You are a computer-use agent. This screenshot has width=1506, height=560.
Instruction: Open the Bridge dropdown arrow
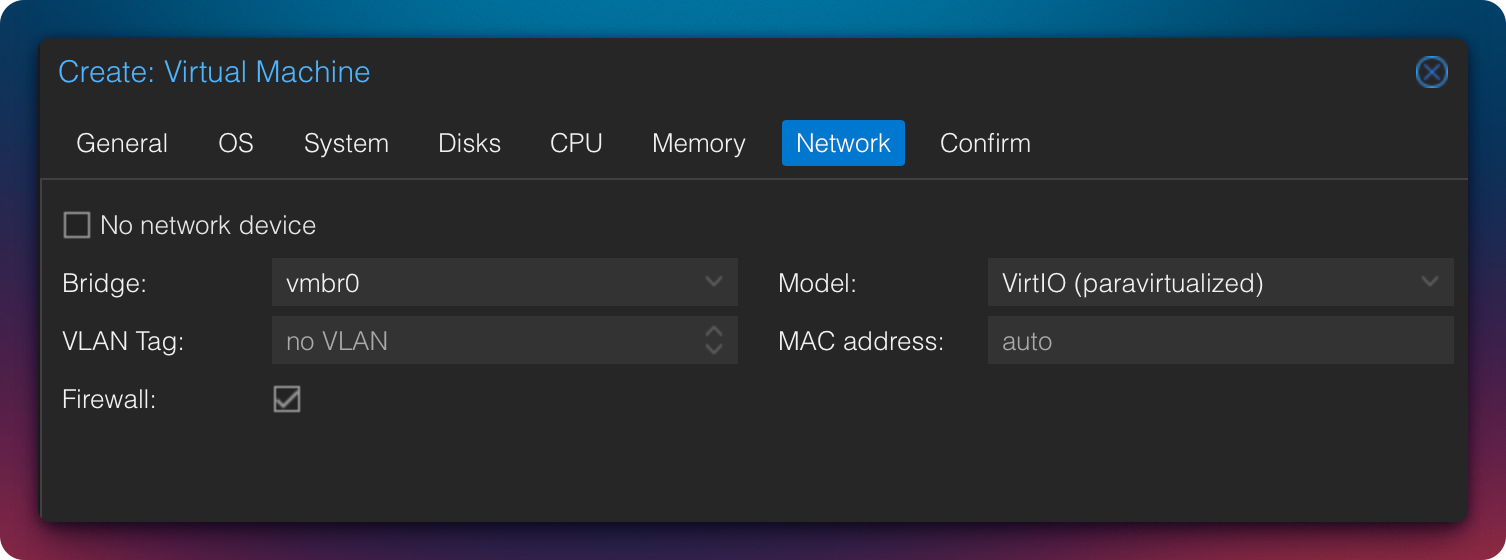pyautogui.click(x=714, y=282)
